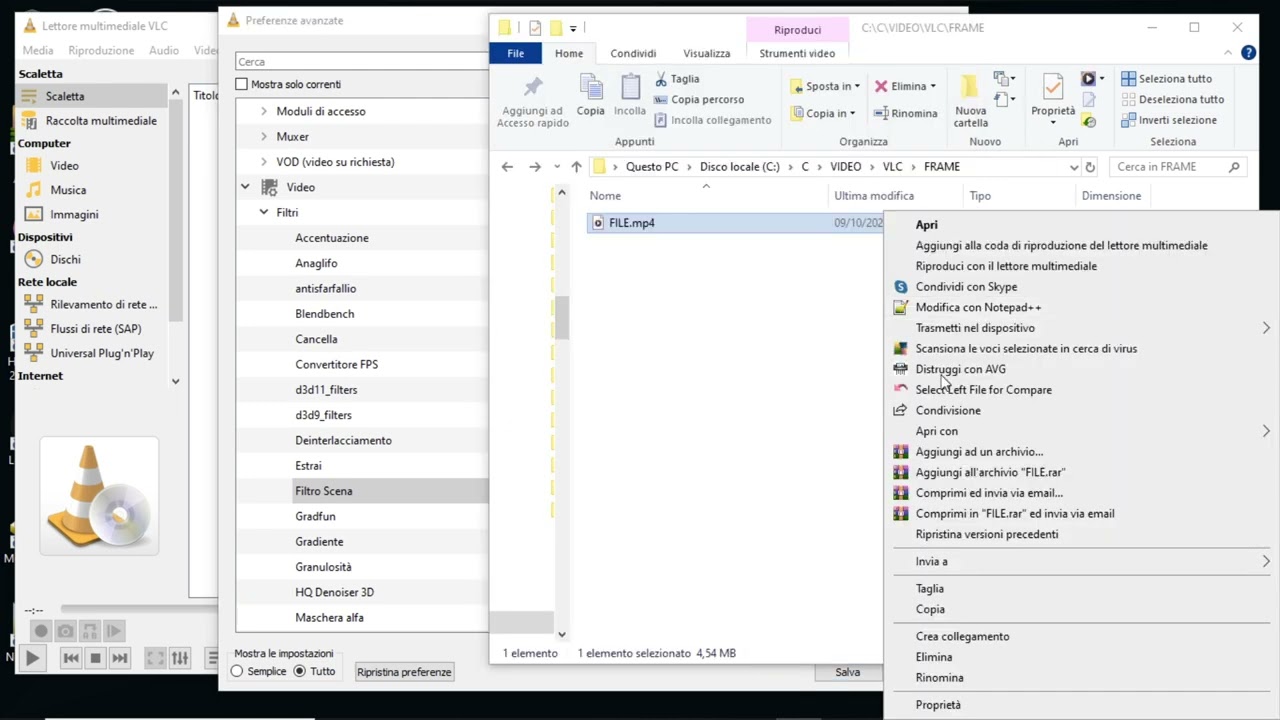Open Elimina dropdown in ribbon
This screenshot has width=1280, height=720.
906,86
